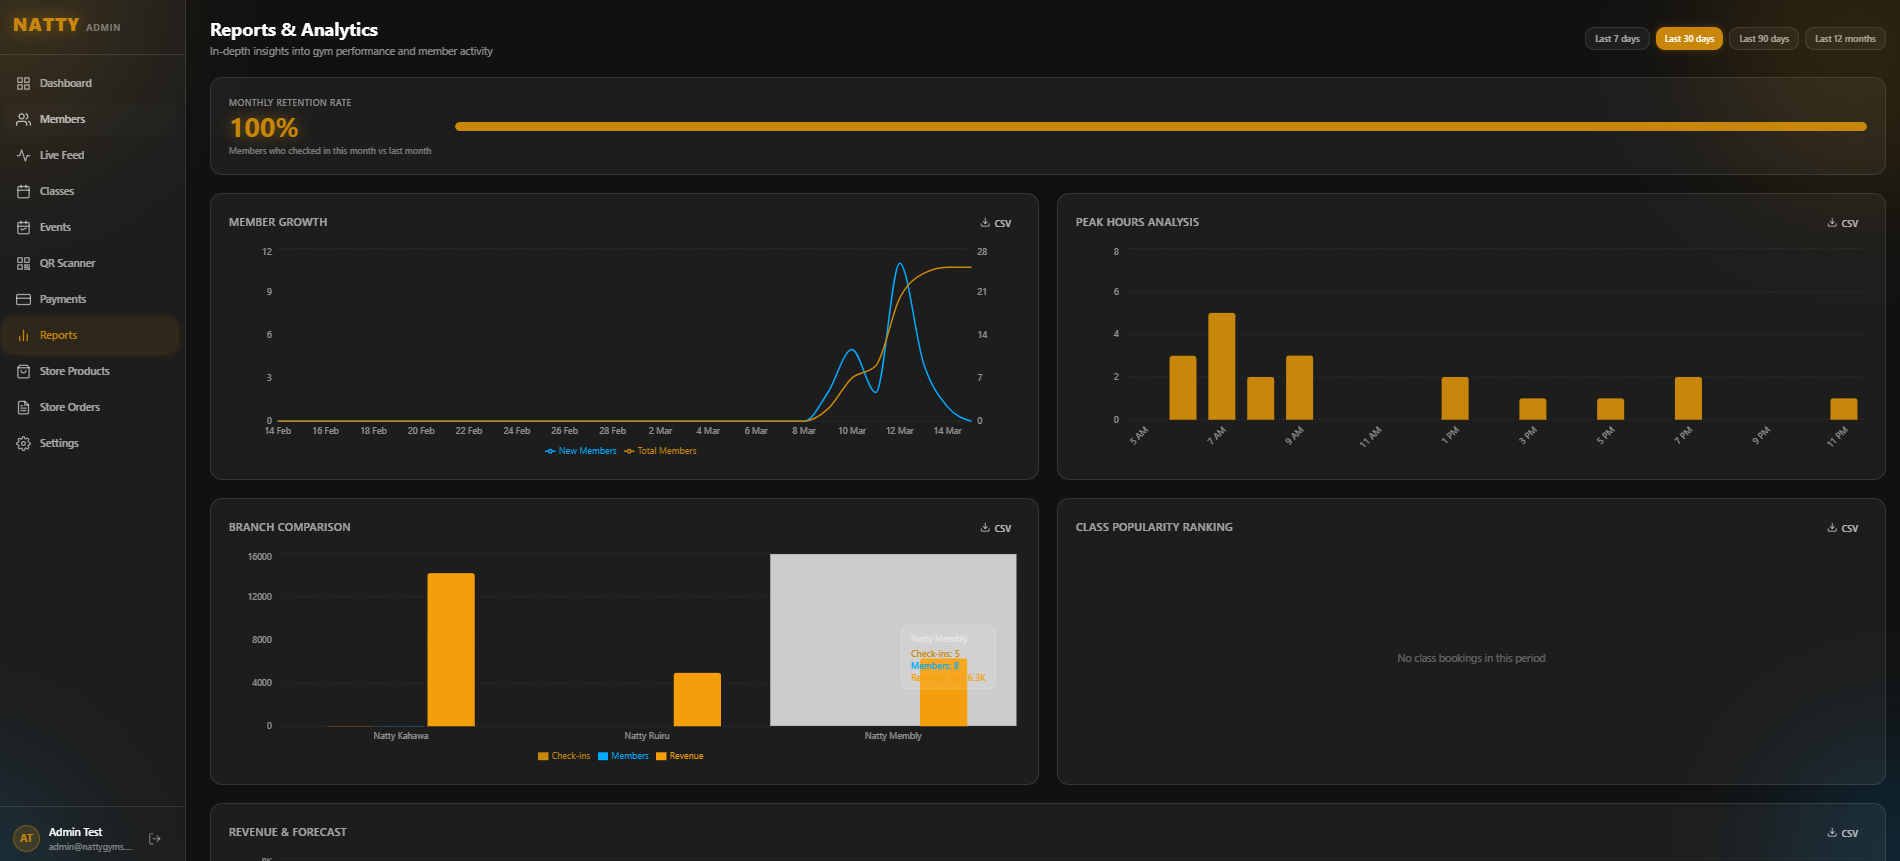Viewport: 1900px width, 861px height.
Task: Toggle New Members series in legend
Action: point(581,451)
